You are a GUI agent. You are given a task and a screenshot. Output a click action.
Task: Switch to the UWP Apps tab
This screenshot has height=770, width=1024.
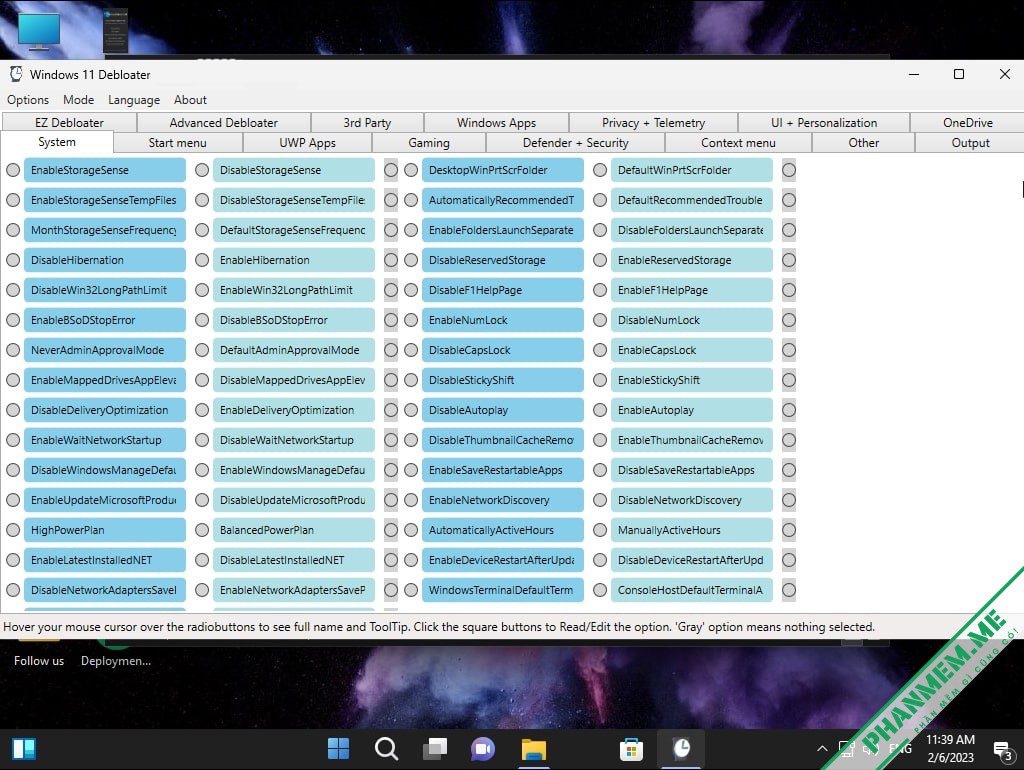[307, 143]
